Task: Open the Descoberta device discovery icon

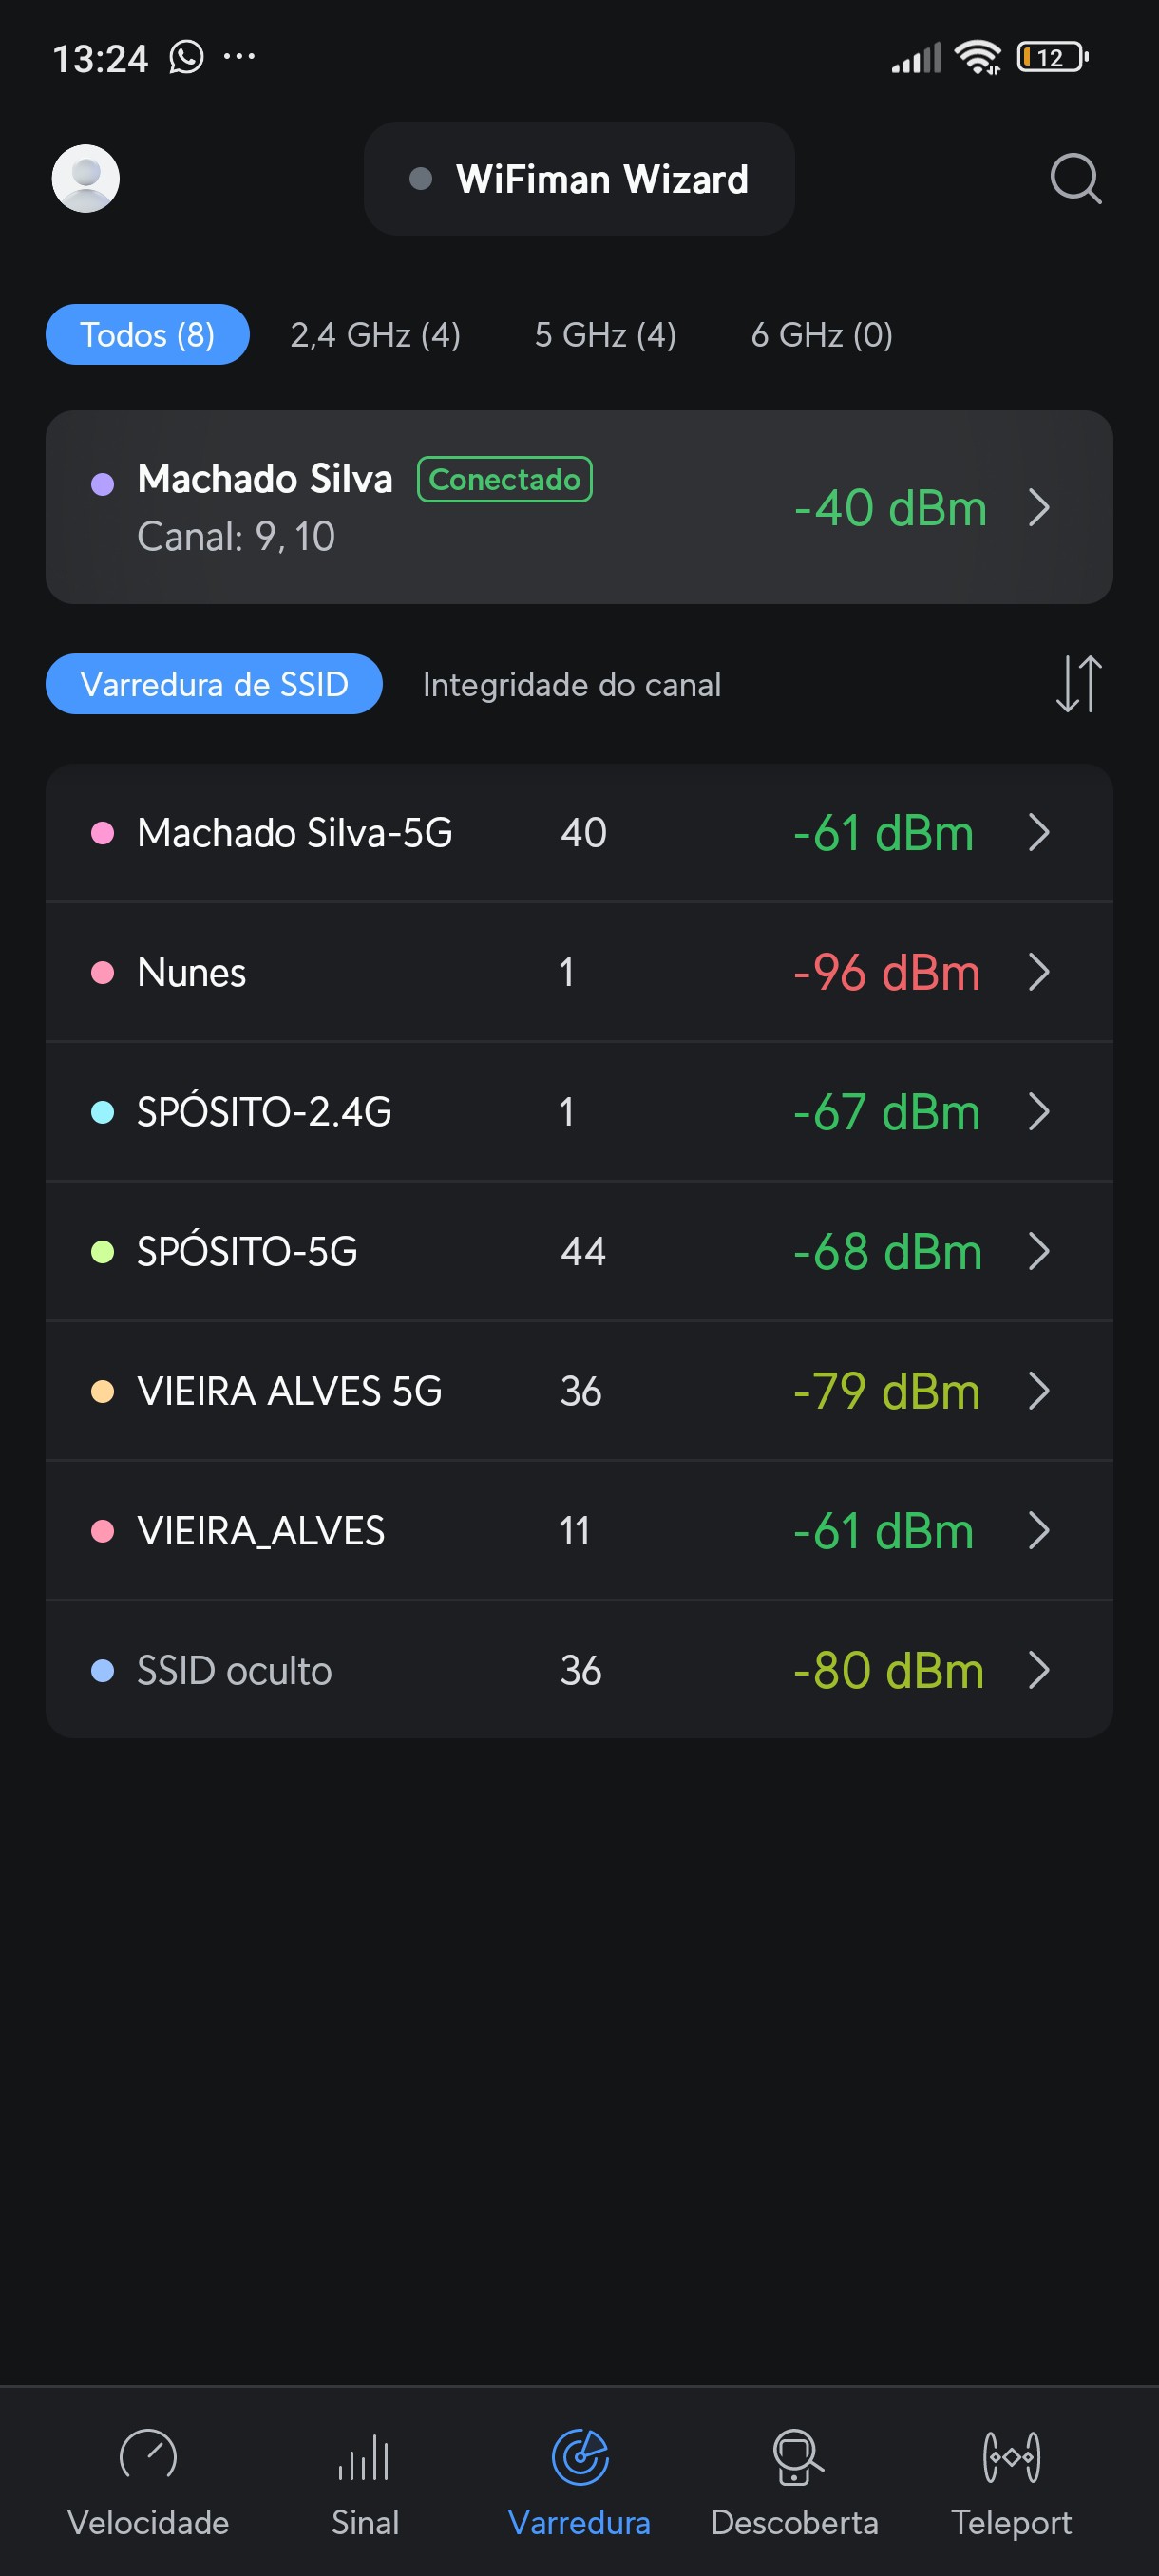Action: pos(795,2456)
